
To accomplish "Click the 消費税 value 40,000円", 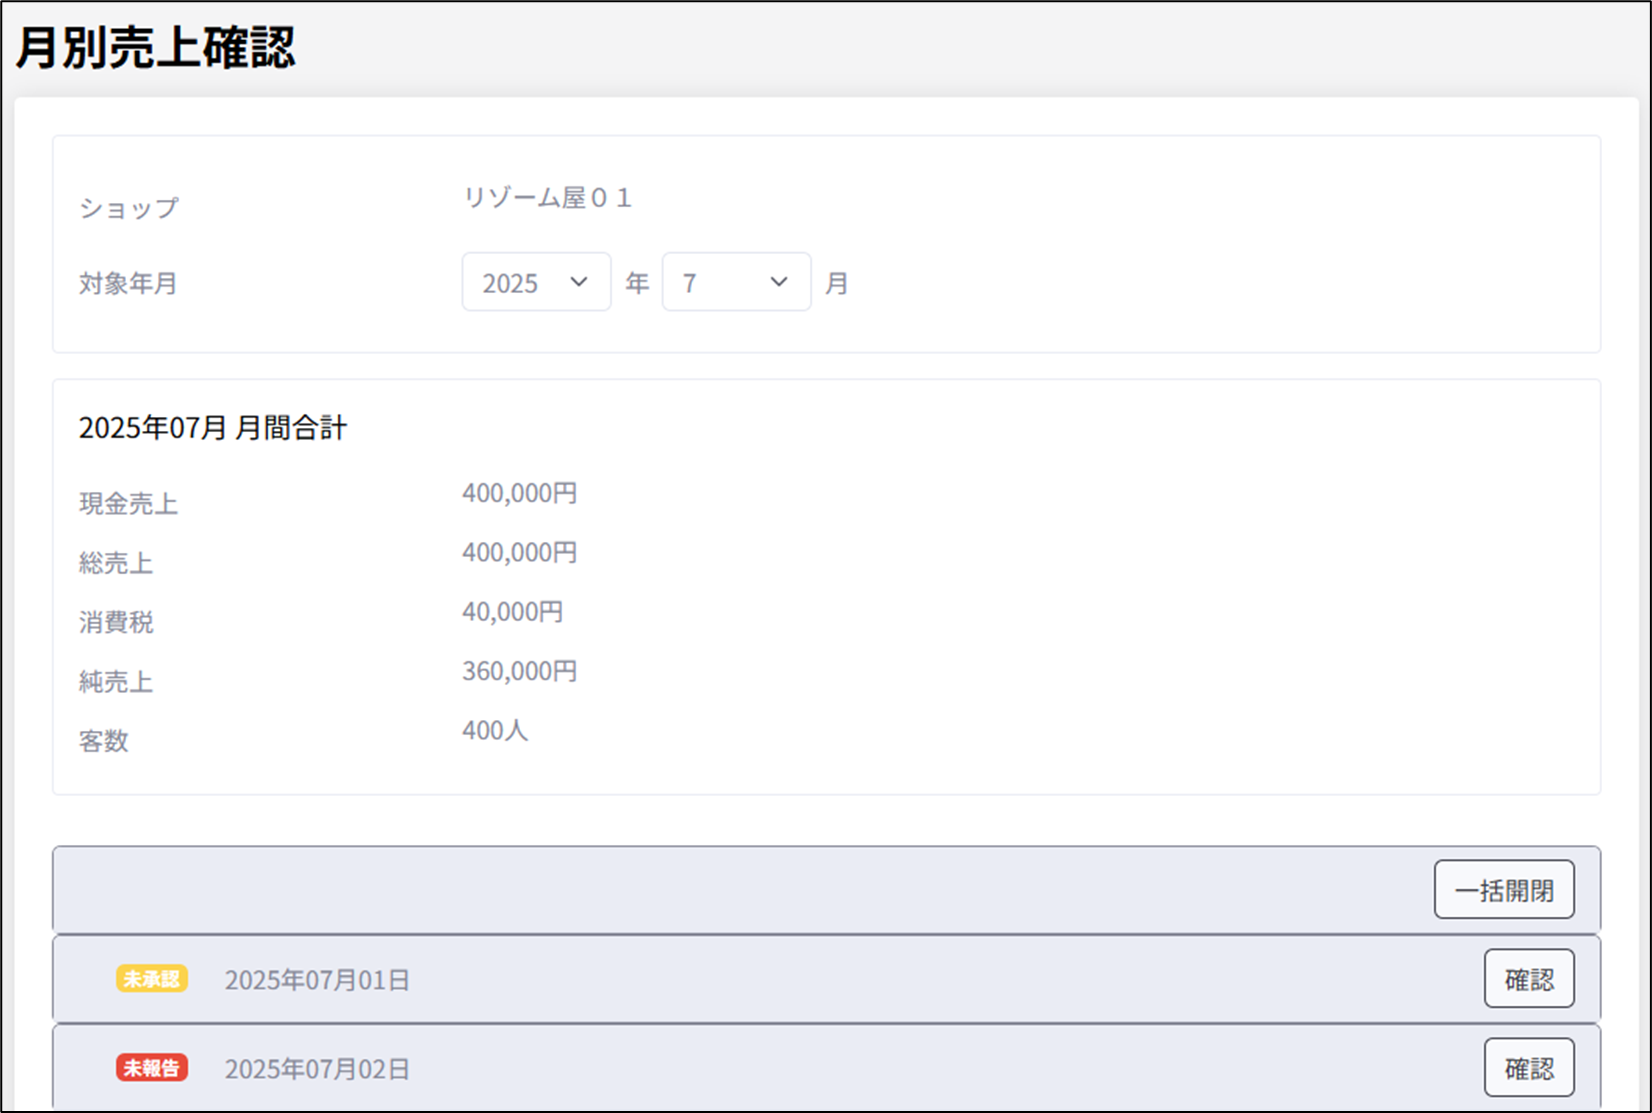I will (x=512, y=611).
